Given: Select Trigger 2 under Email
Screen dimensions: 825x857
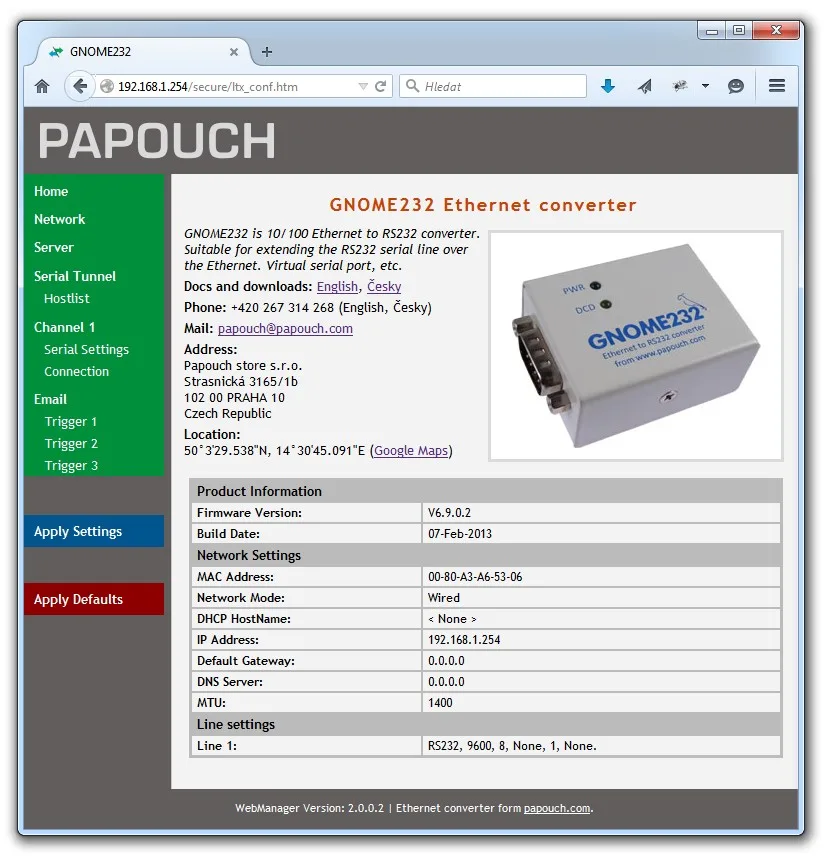Looking at the screenshot, I should tap(71, 443).
